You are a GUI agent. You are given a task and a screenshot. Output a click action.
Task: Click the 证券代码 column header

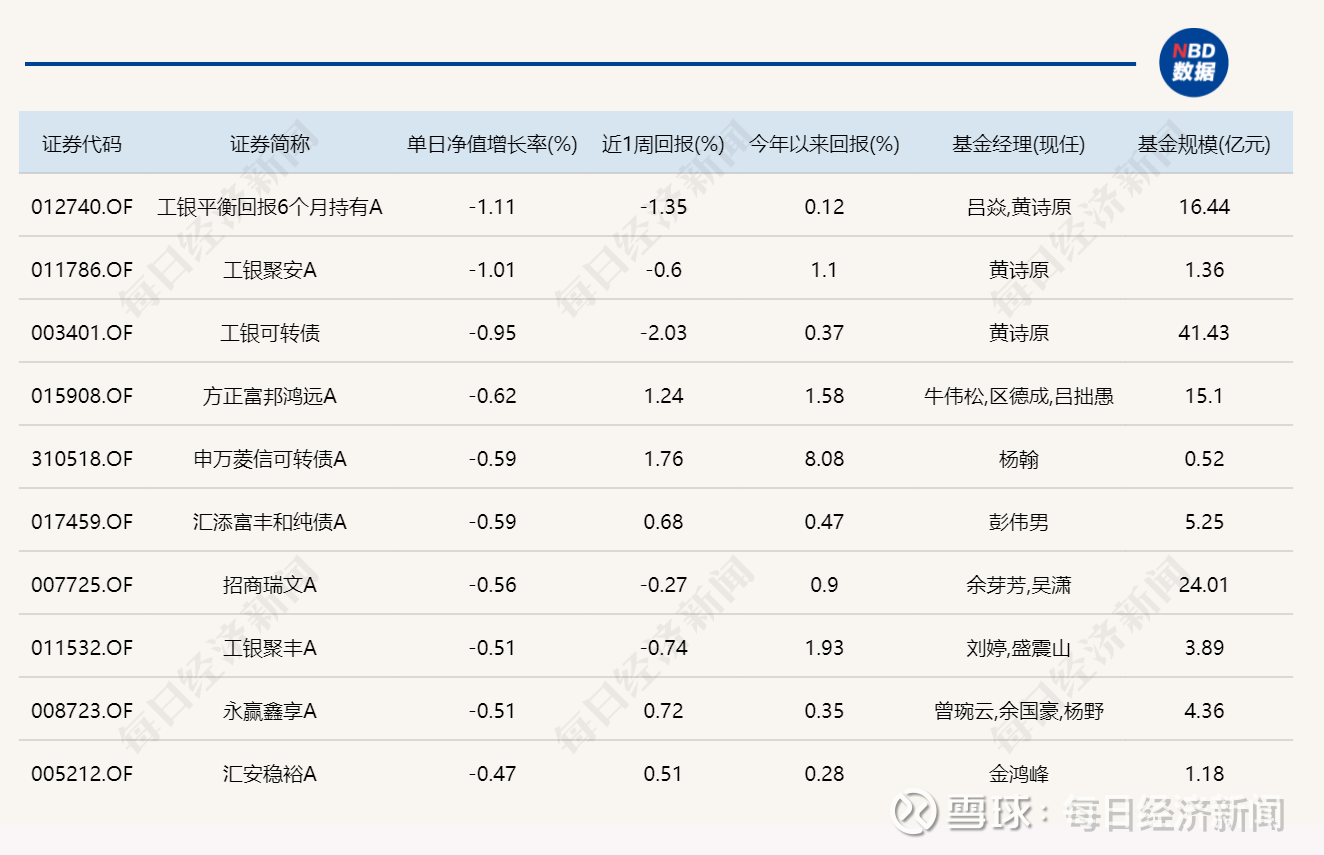point(82,144)
